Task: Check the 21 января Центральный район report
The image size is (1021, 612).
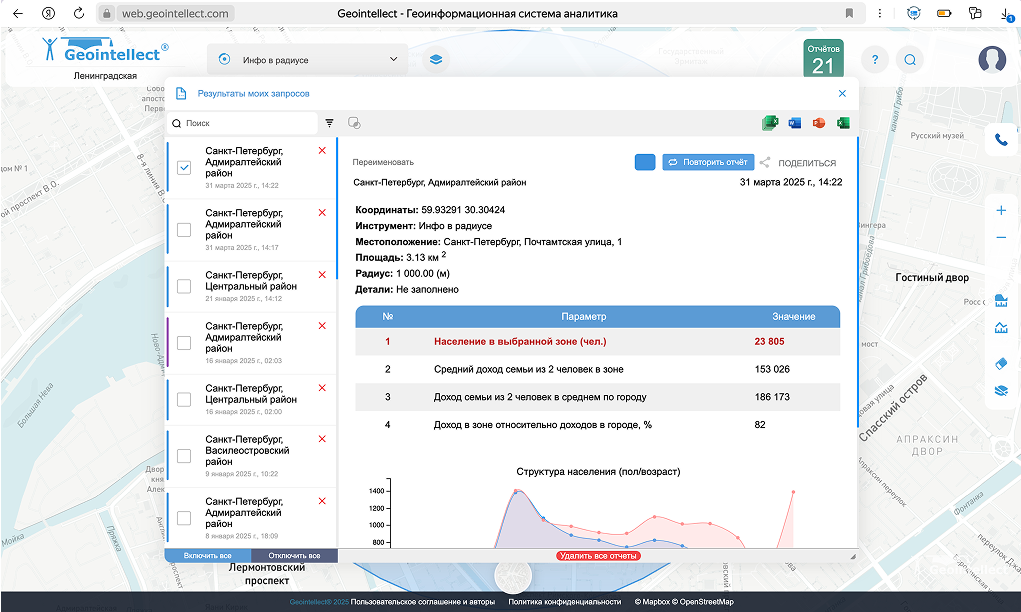Action: 184,286
